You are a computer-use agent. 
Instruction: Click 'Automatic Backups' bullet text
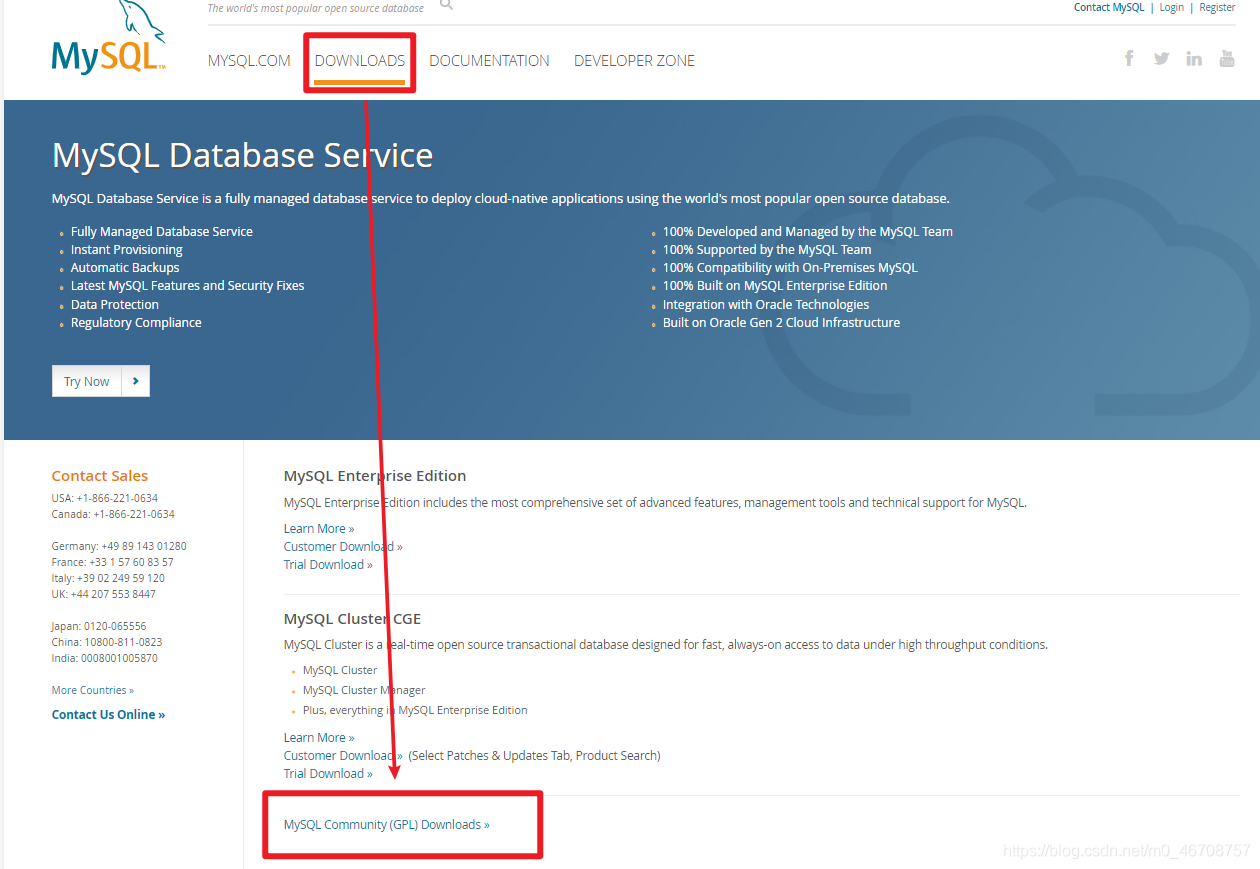(125, 267)
